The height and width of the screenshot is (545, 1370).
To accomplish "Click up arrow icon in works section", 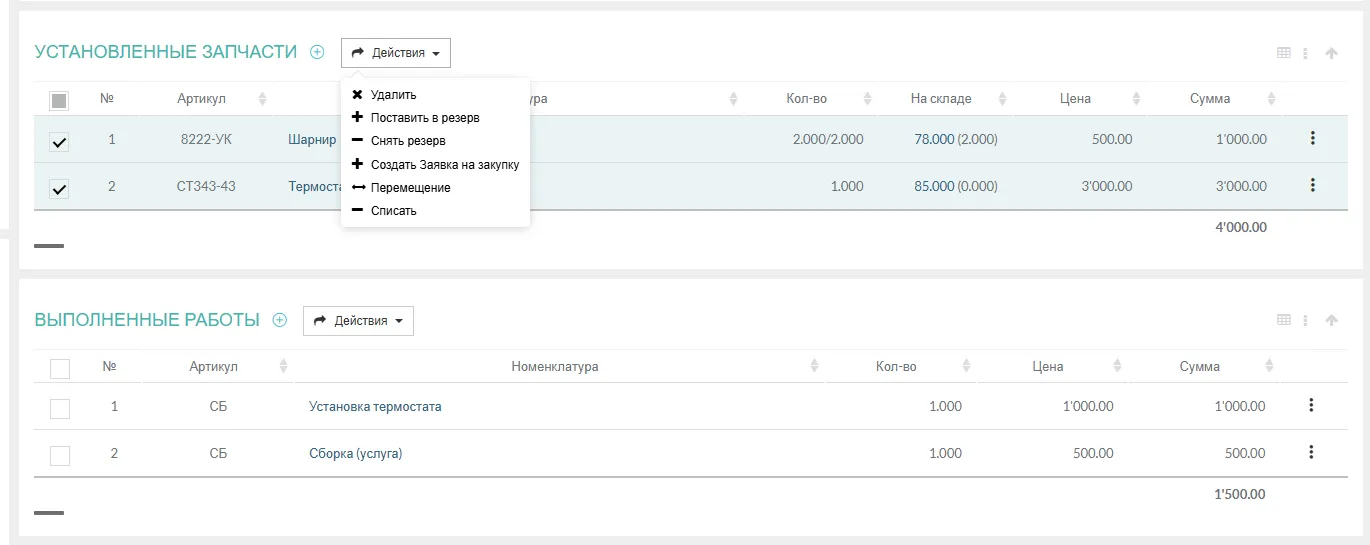I will pyautogui.click(x=1331, y=320).
